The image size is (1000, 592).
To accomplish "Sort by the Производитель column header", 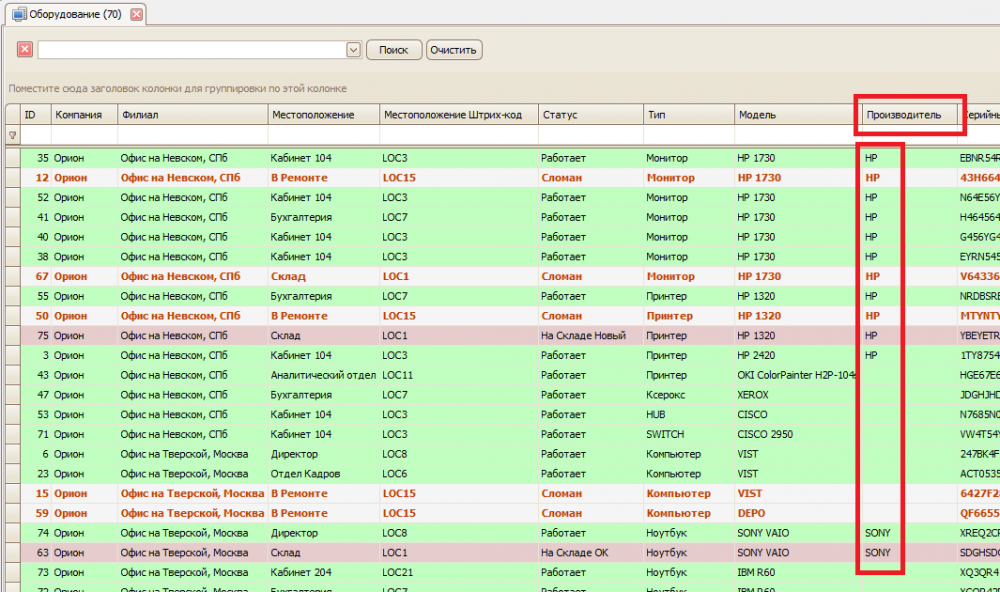I will pyautogui.click(x=909, y=115).
